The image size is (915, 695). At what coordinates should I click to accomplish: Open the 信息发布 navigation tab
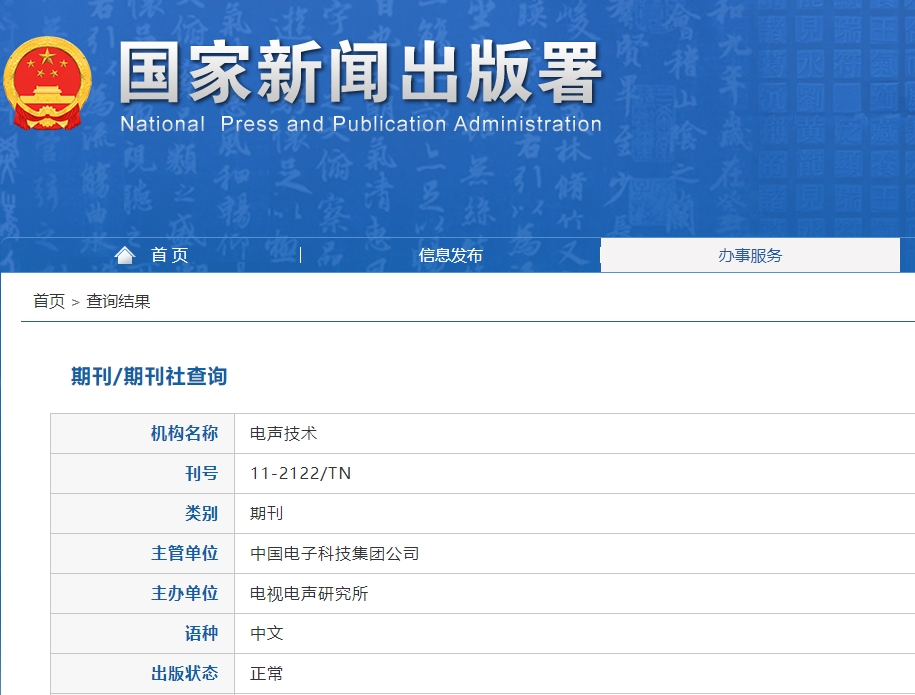click(x=450, y=255)
